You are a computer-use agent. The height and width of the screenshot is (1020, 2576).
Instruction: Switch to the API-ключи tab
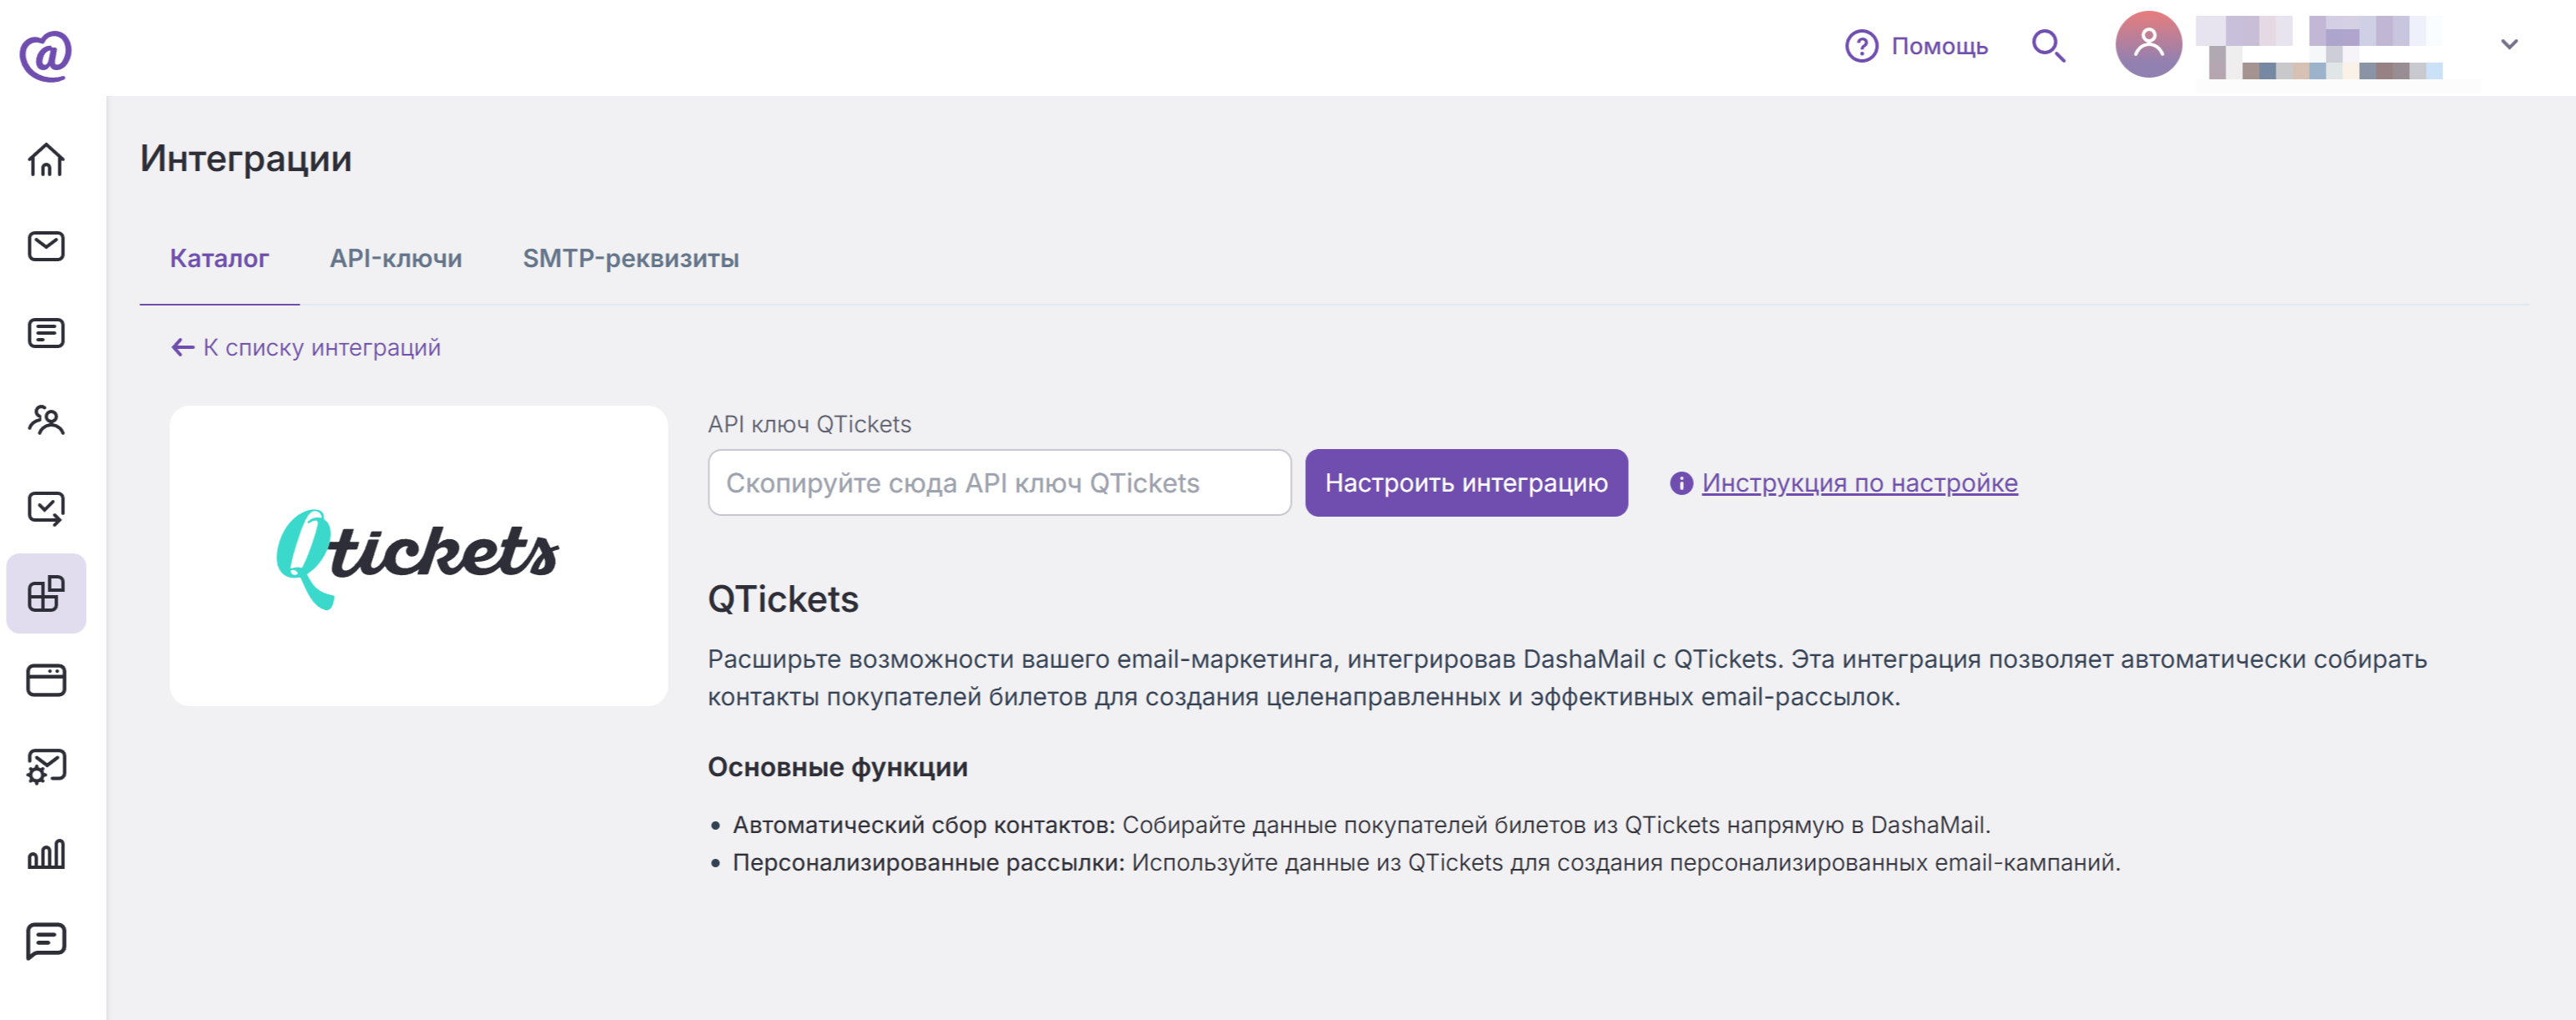pyautogui.click(x=396, y=258)
